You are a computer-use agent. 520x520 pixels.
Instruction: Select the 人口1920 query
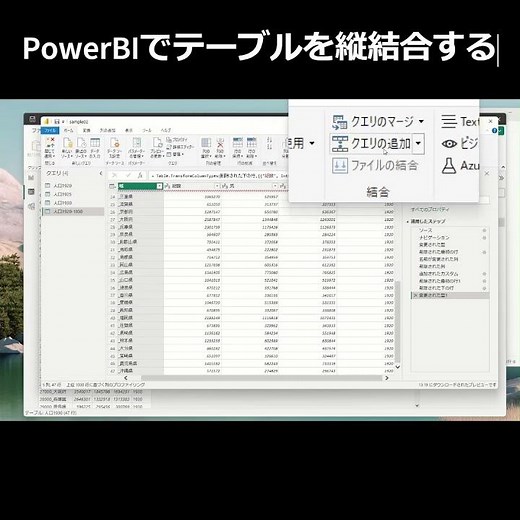point(73,186)
